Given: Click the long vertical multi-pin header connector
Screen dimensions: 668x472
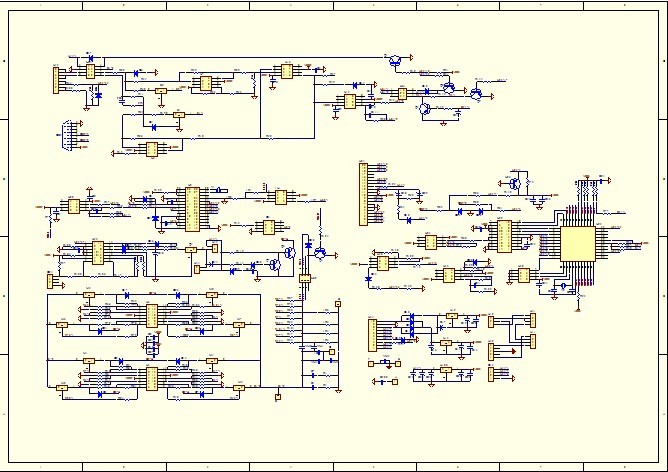Looking at the screenshot, I should (363, 194).
